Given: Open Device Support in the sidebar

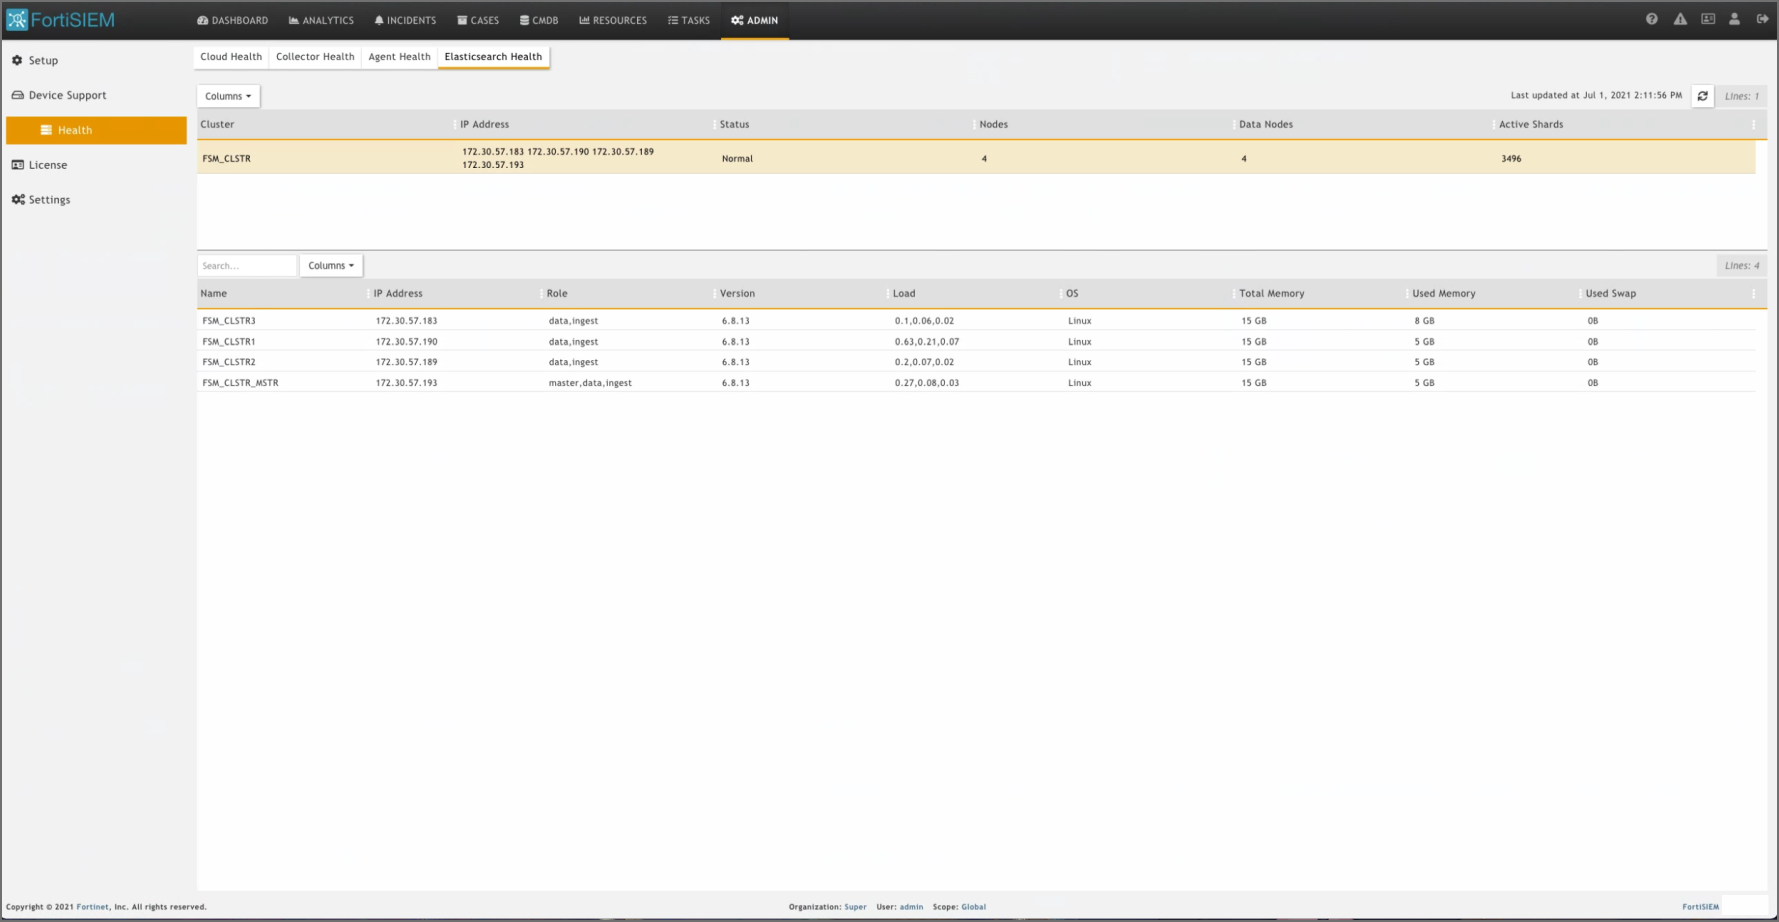Looking at the screenshot, I should point(59,95).
